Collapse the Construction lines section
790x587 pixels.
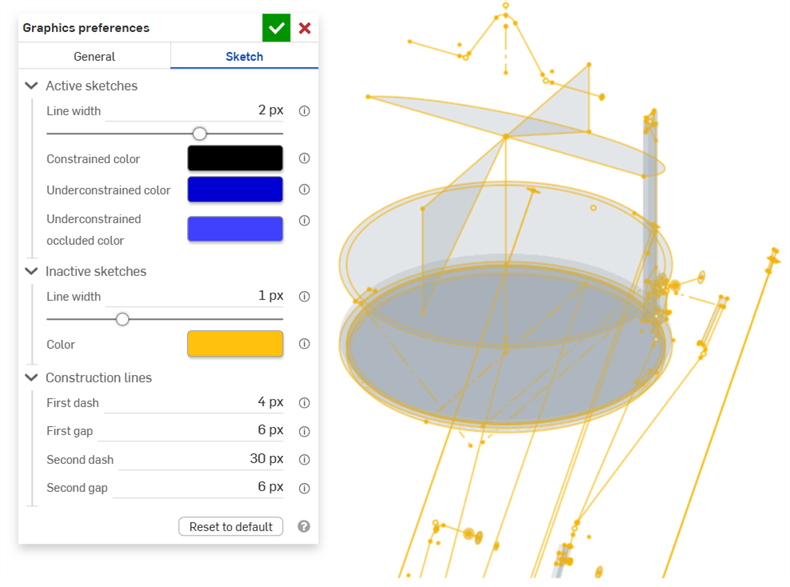pyautogui.click(x=31, y=377)
